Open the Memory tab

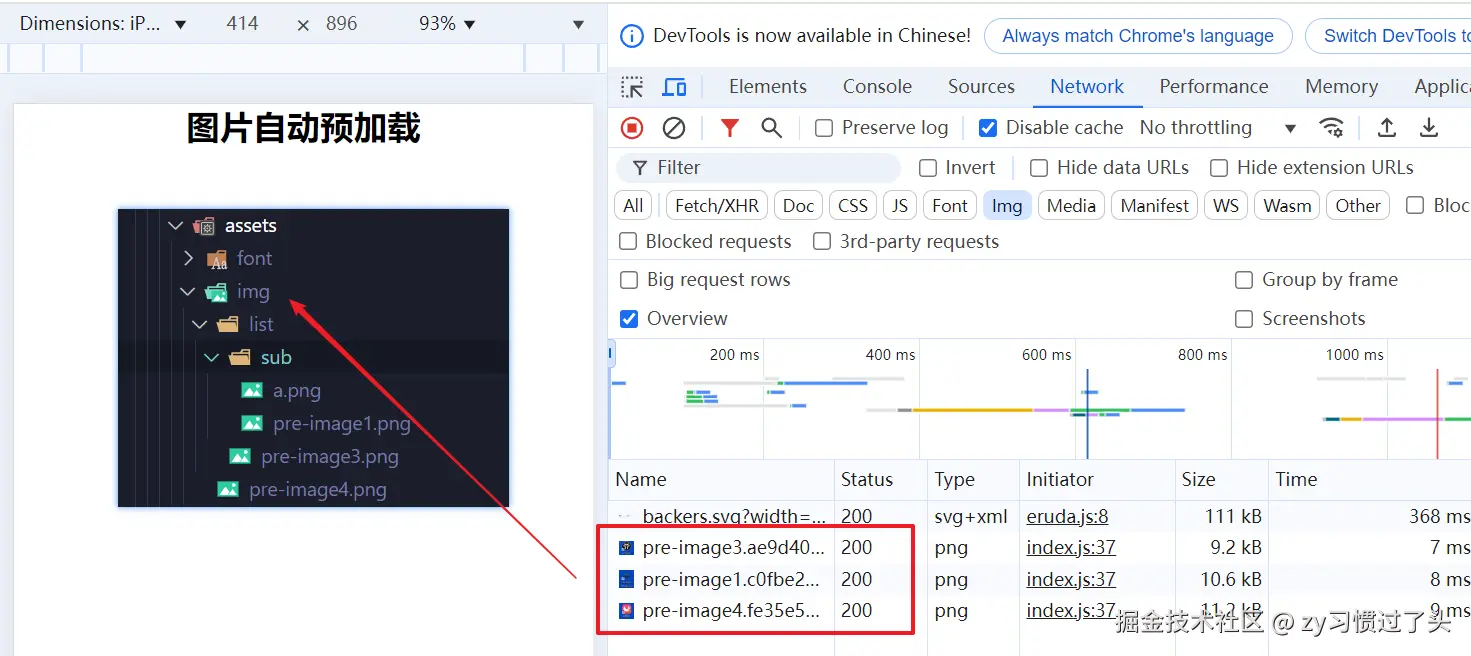(1341, 87)
